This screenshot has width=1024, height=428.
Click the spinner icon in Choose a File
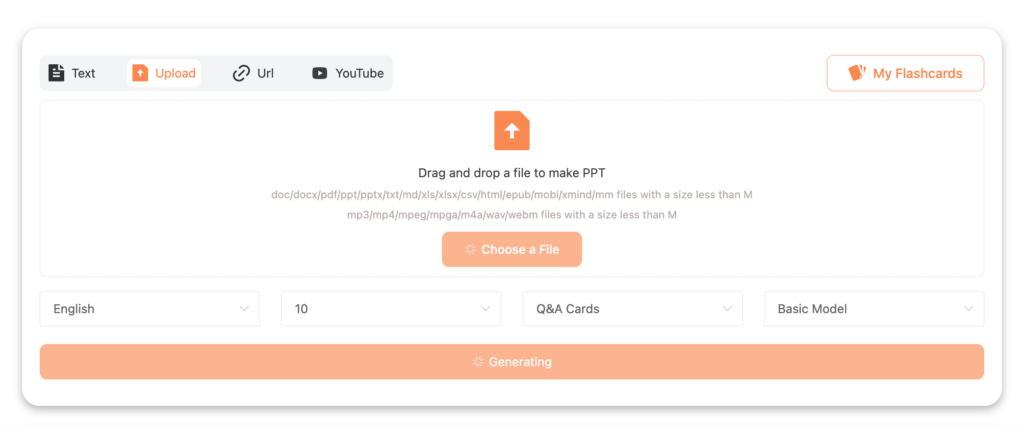click(470, 249)
